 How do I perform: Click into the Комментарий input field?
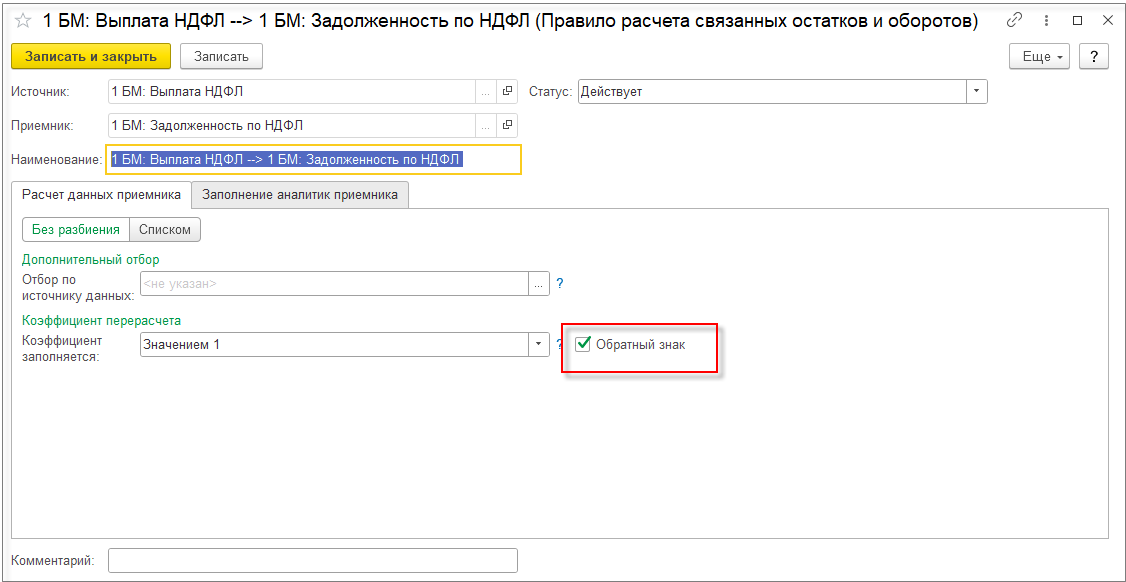pyautogui.click(x=312, y=561)
